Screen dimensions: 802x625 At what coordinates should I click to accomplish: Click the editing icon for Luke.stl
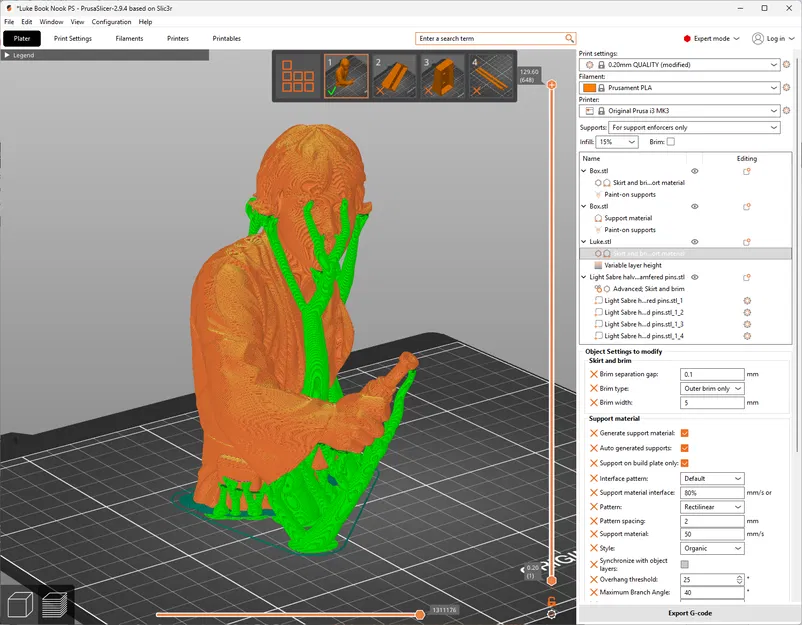(746, 242)
